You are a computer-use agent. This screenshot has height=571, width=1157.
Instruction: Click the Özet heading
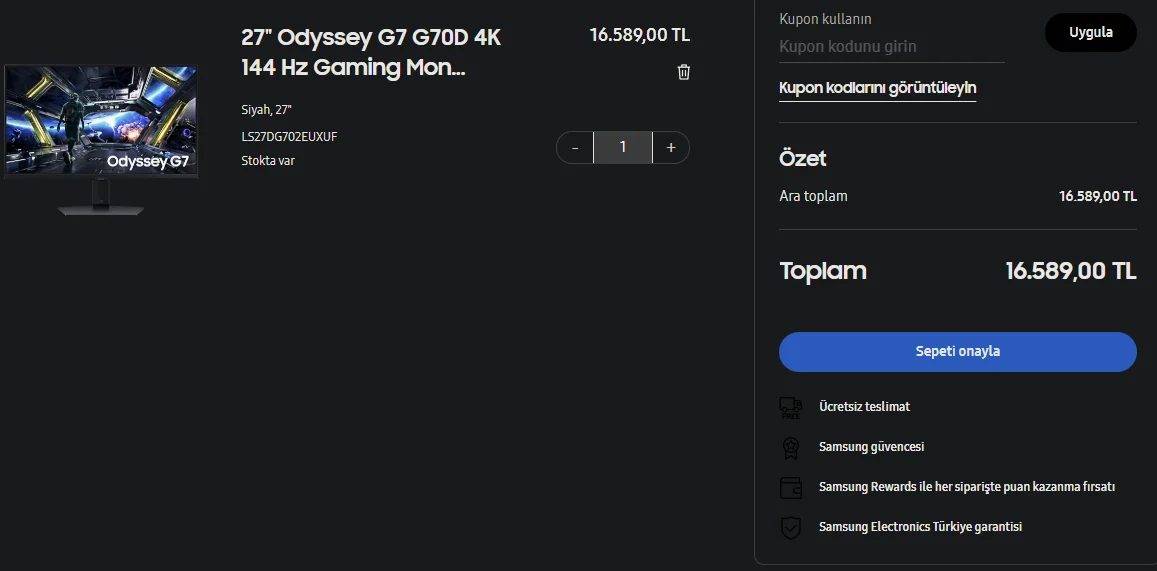[803, 159]
